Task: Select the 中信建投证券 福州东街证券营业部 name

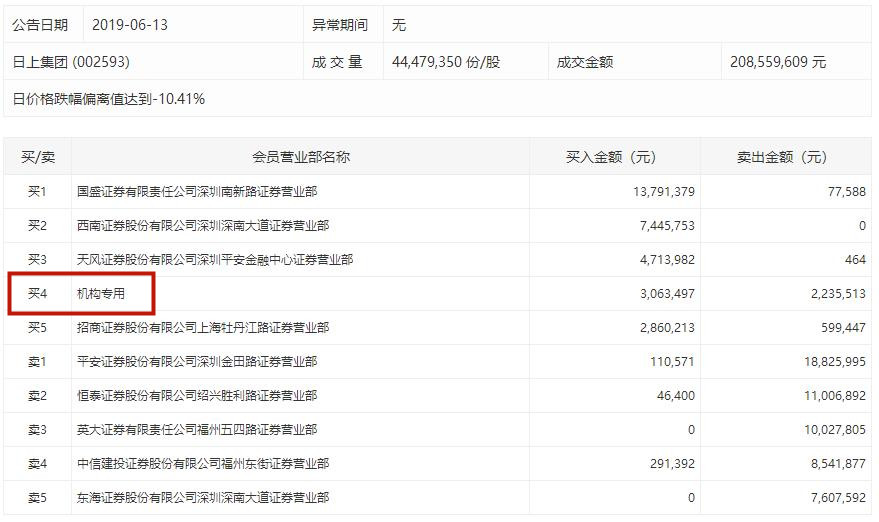Action: pyautogui.click(x=203, y=464)
